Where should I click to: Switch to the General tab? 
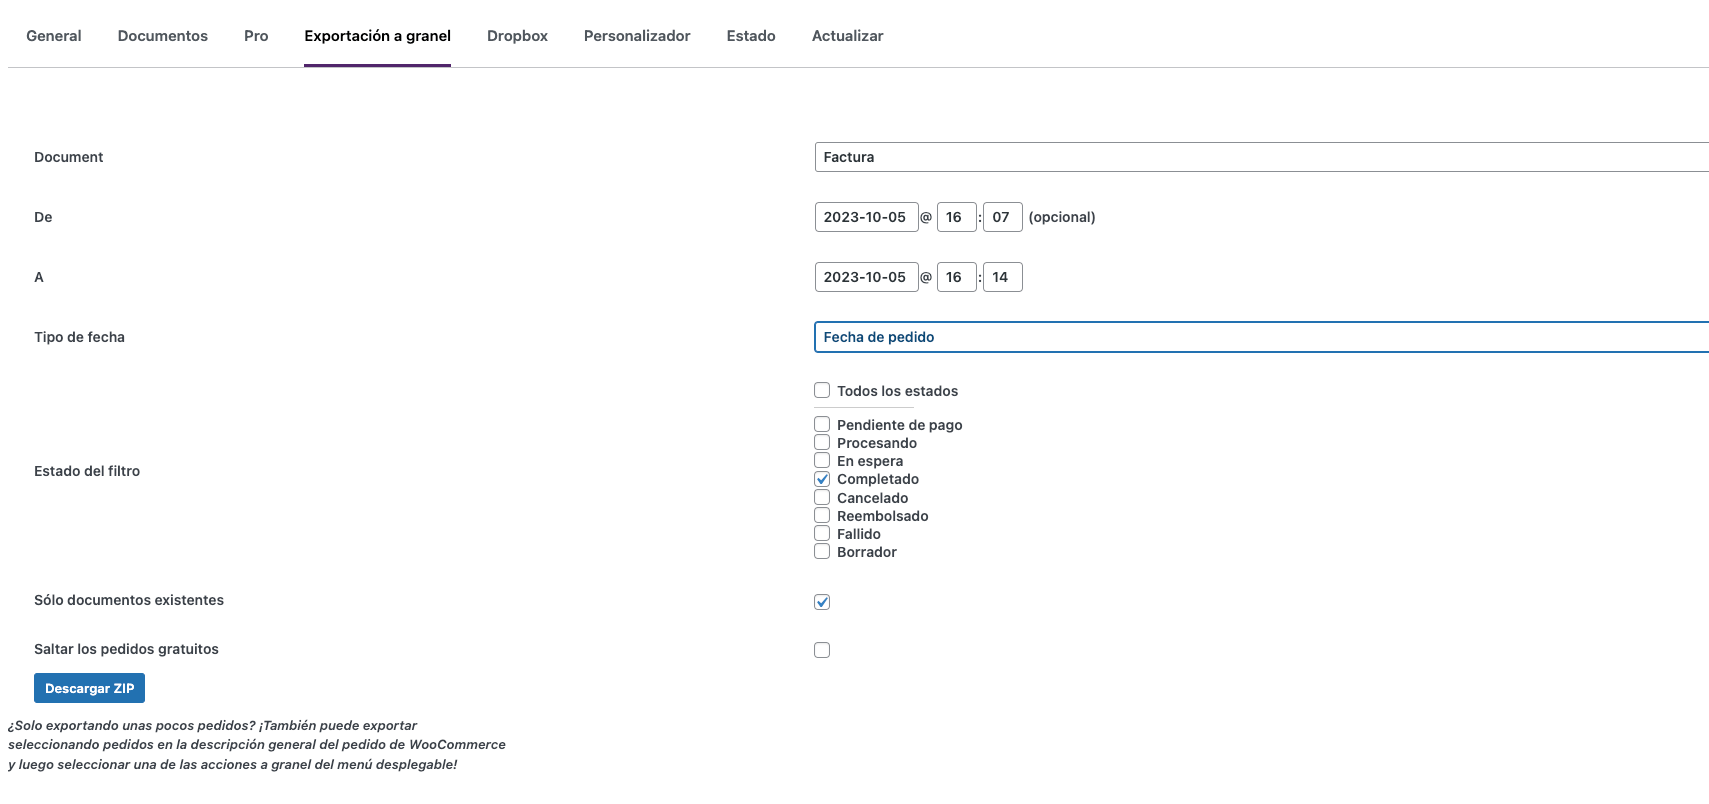pos(54,36)
